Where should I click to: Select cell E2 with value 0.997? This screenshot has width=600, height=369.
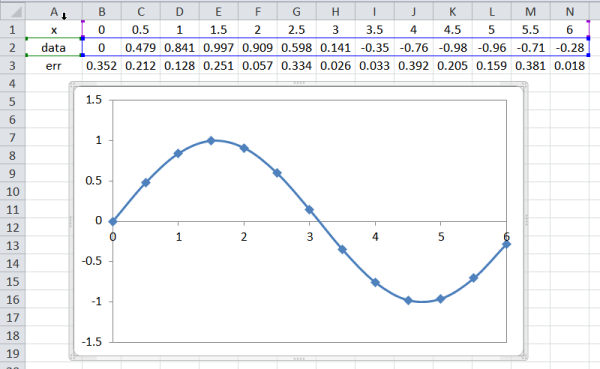pyautogui.click(x=218, y=47)
